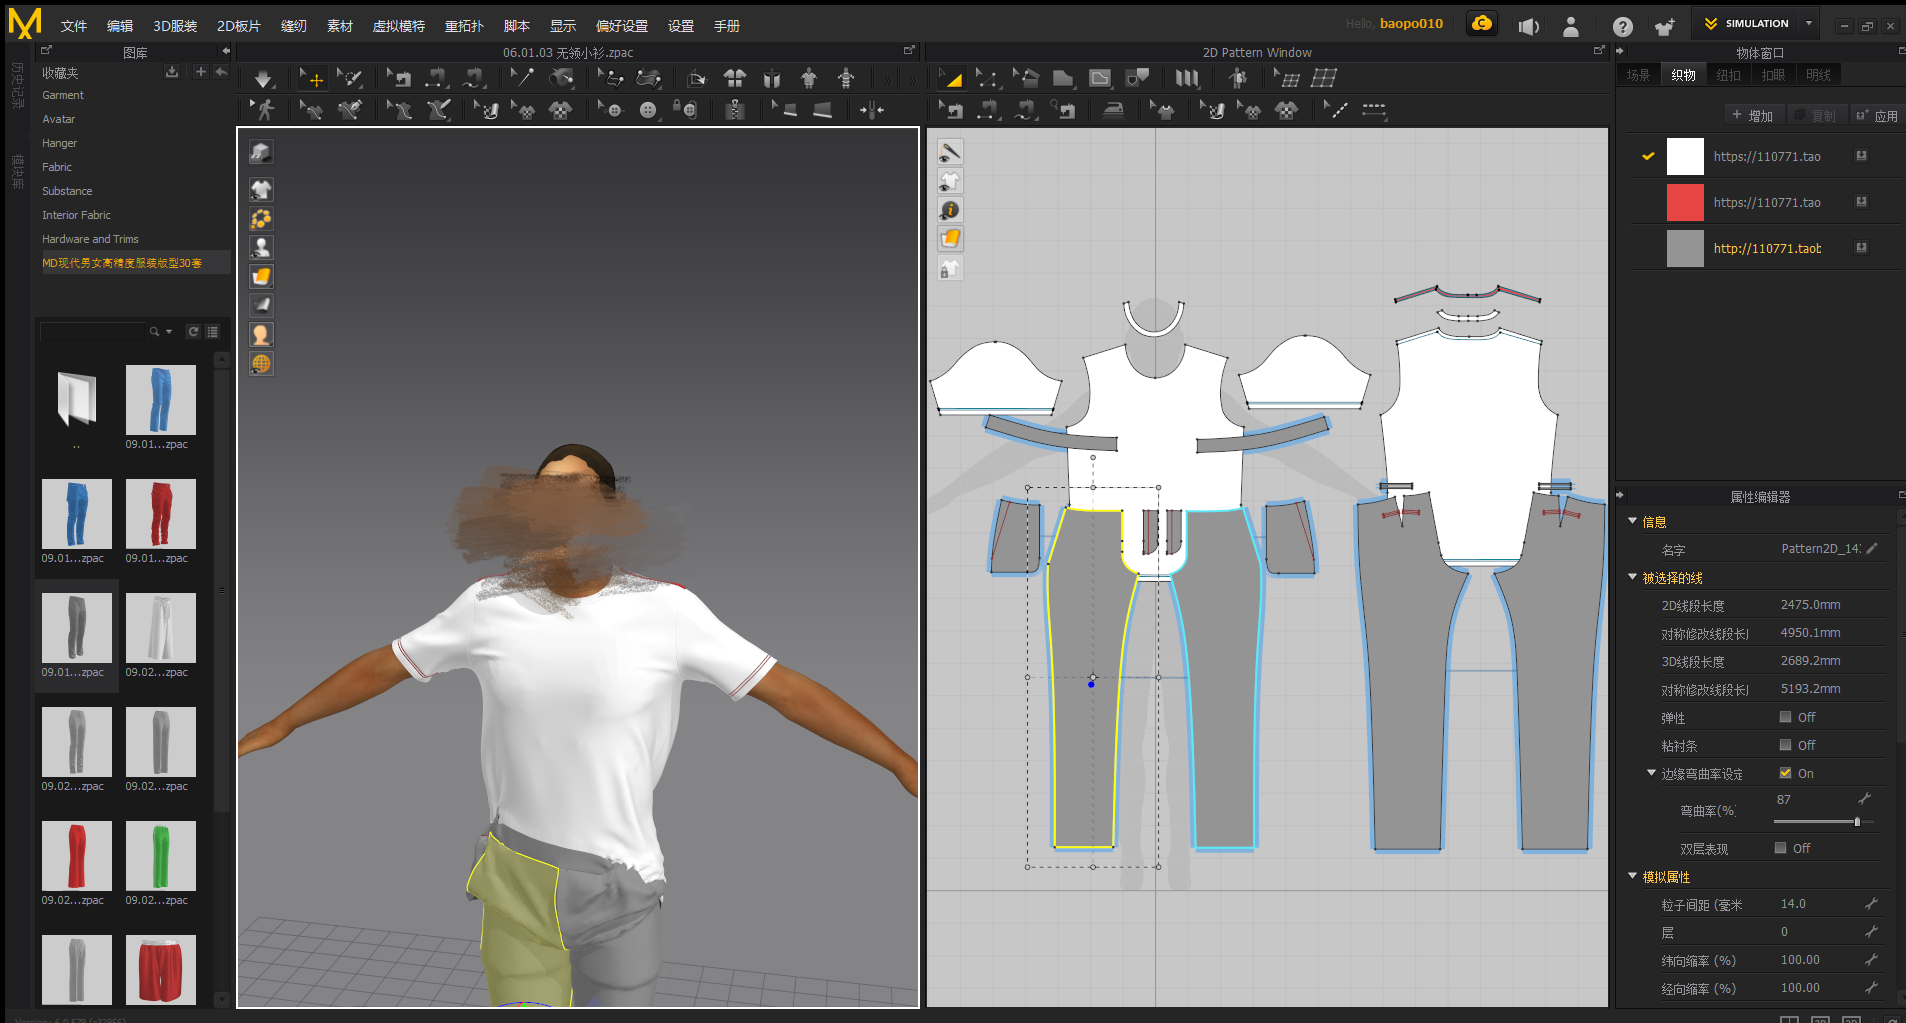
Task: Select the walking avatar motion tool
Action: tap(264, 110)
